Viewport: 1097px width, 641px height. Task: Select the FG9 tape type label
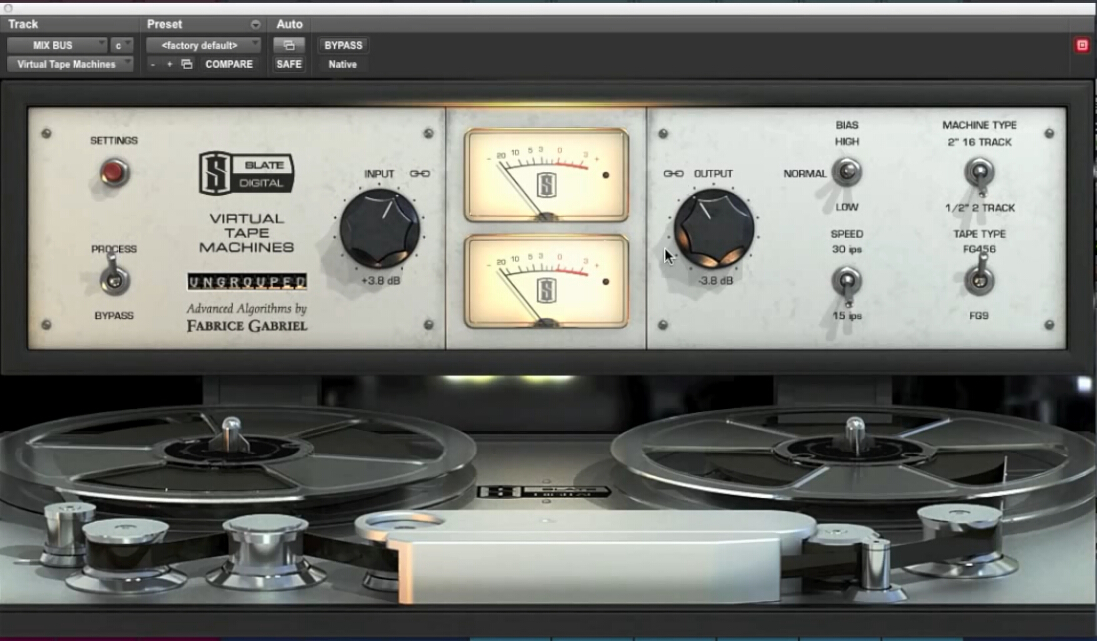979,316
